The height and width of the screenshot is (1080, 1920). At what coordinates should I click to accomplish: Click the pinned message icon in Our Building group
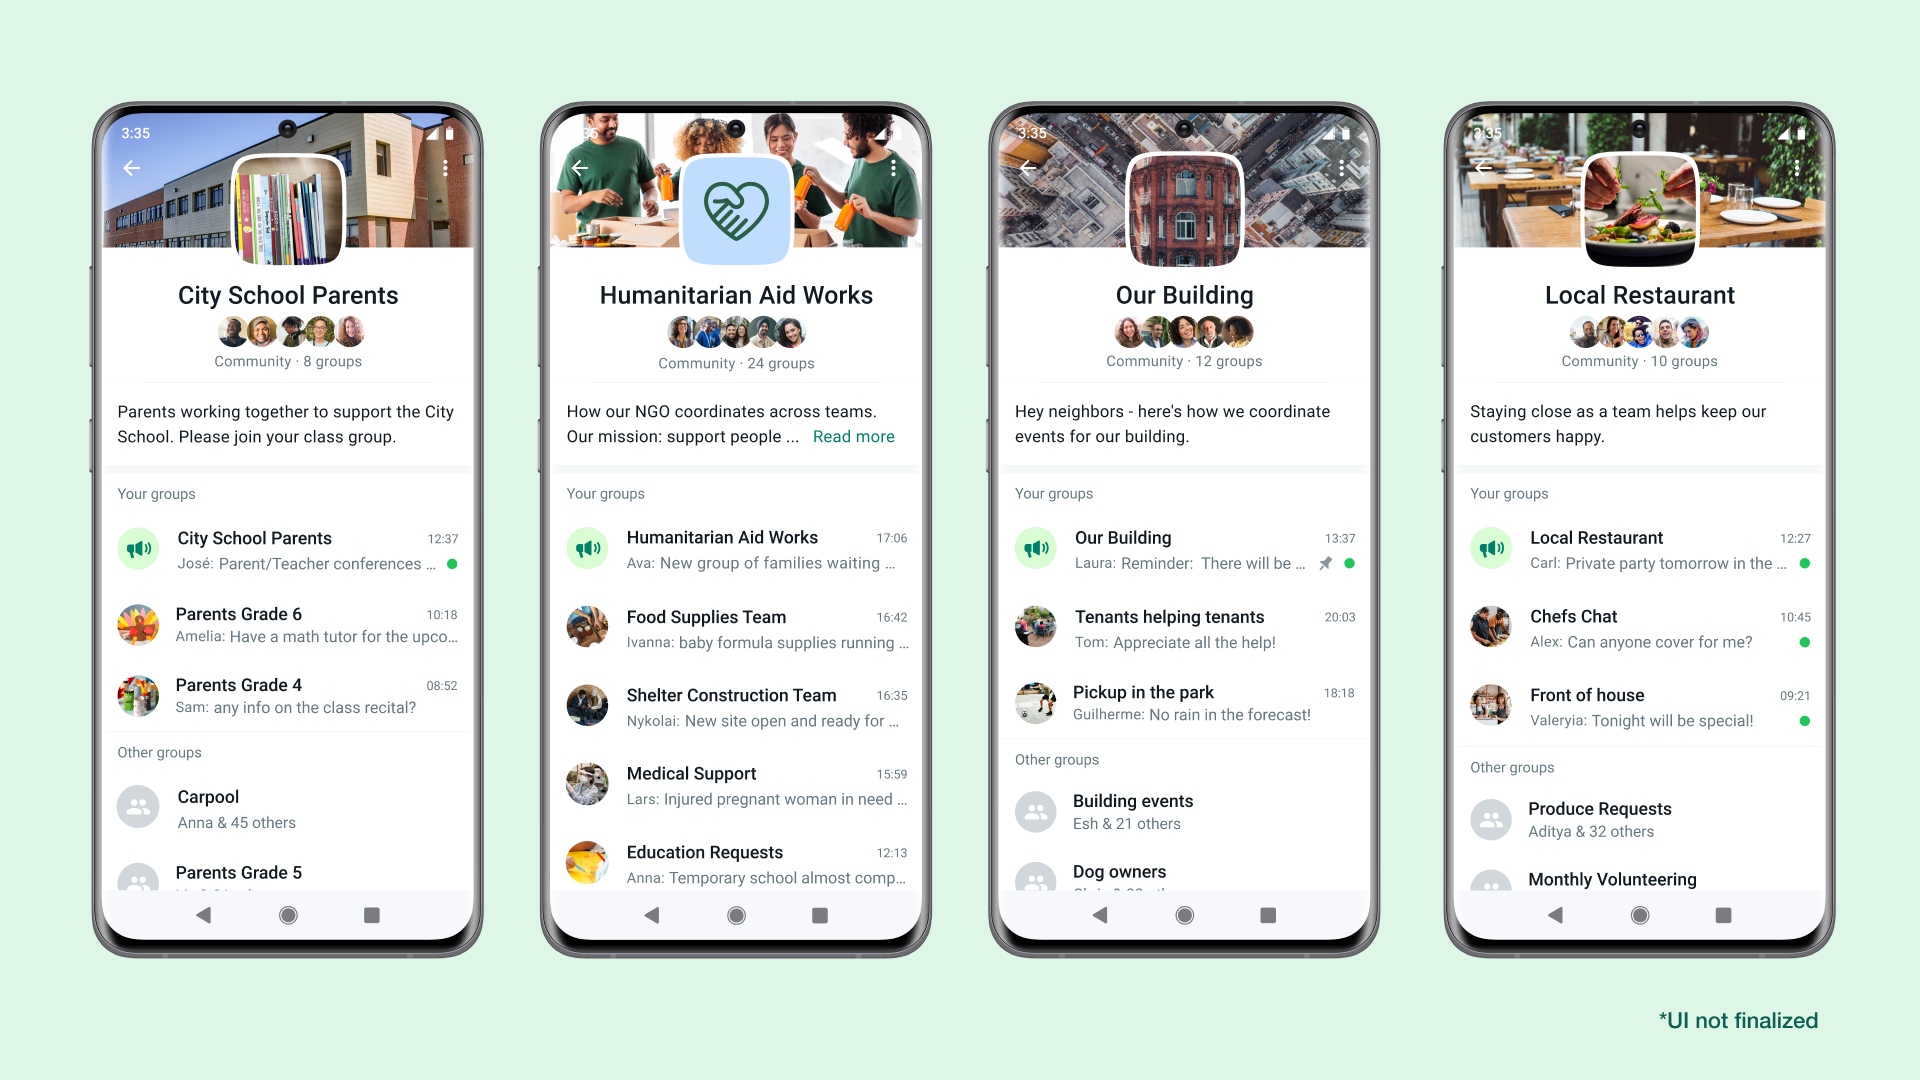(1324, 563)
